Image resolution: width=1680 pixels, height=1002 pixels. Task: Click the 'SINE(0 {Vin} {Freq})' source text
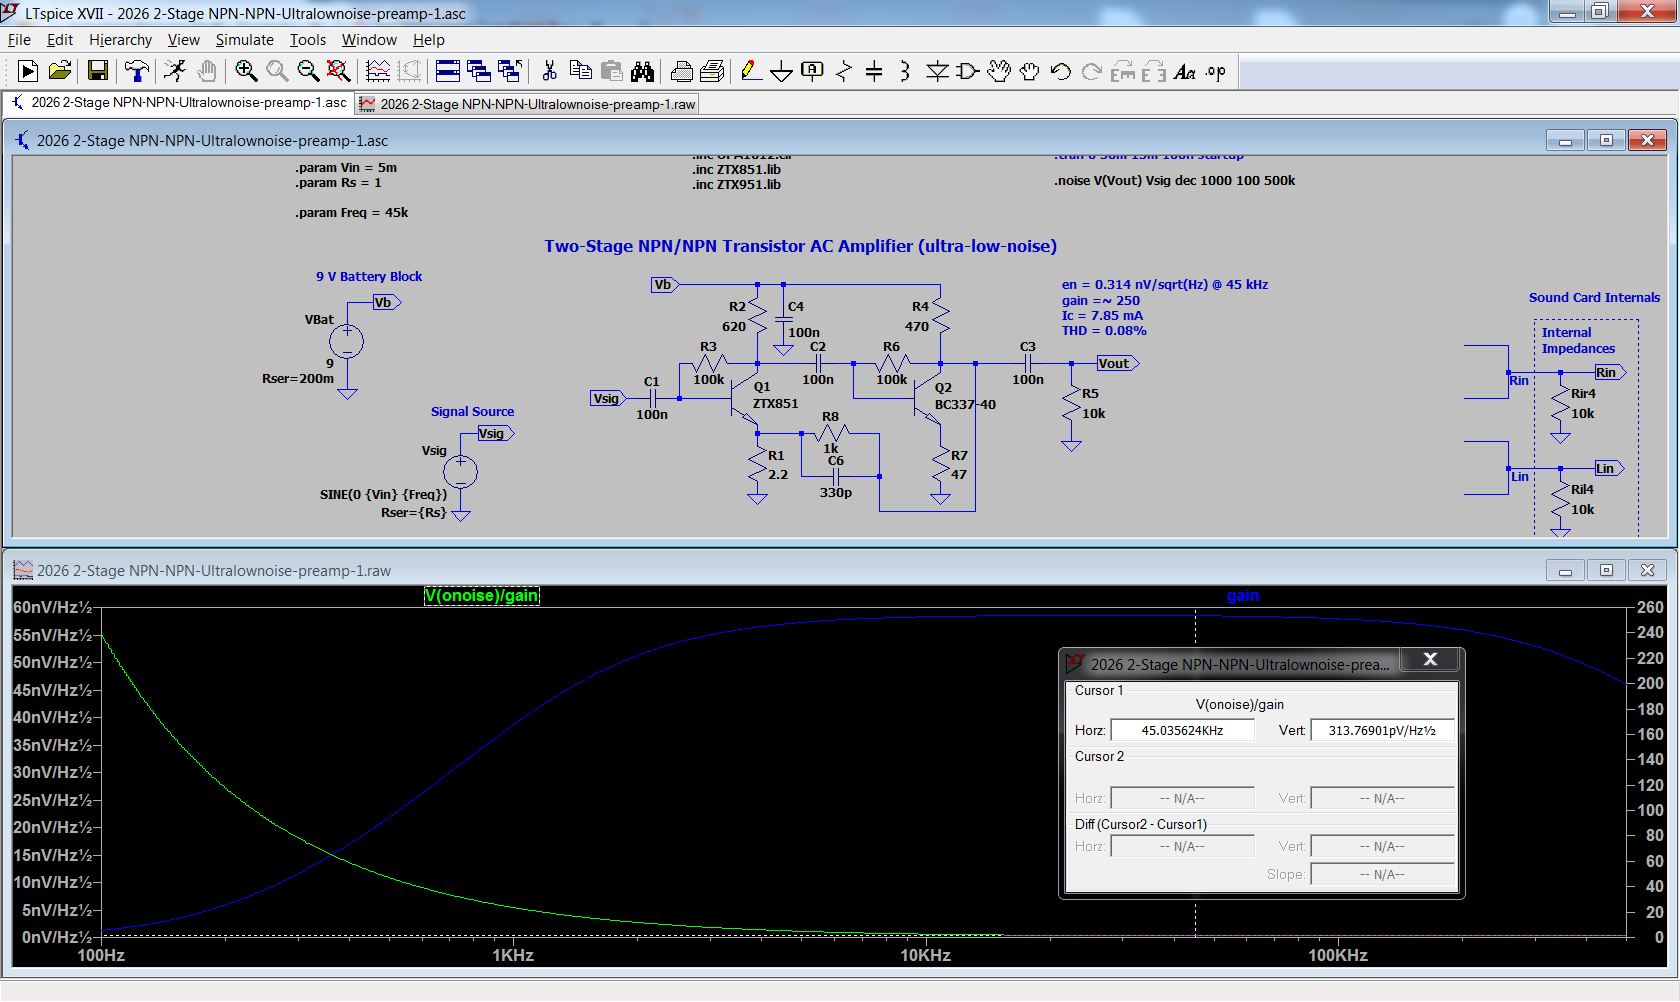(x=383, y=495)
